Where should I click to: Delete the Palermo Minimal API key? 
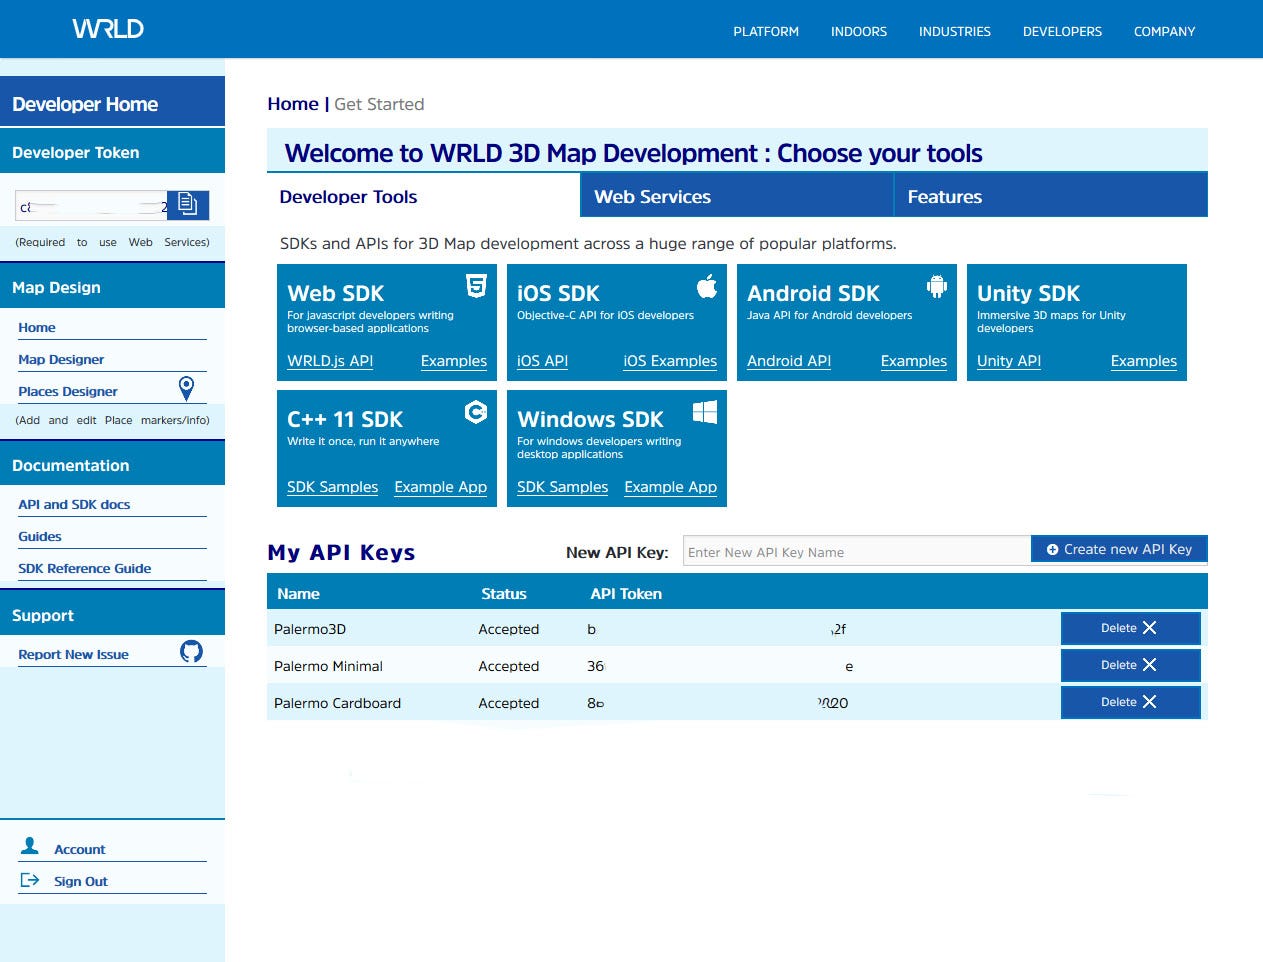click(1130, 665)
